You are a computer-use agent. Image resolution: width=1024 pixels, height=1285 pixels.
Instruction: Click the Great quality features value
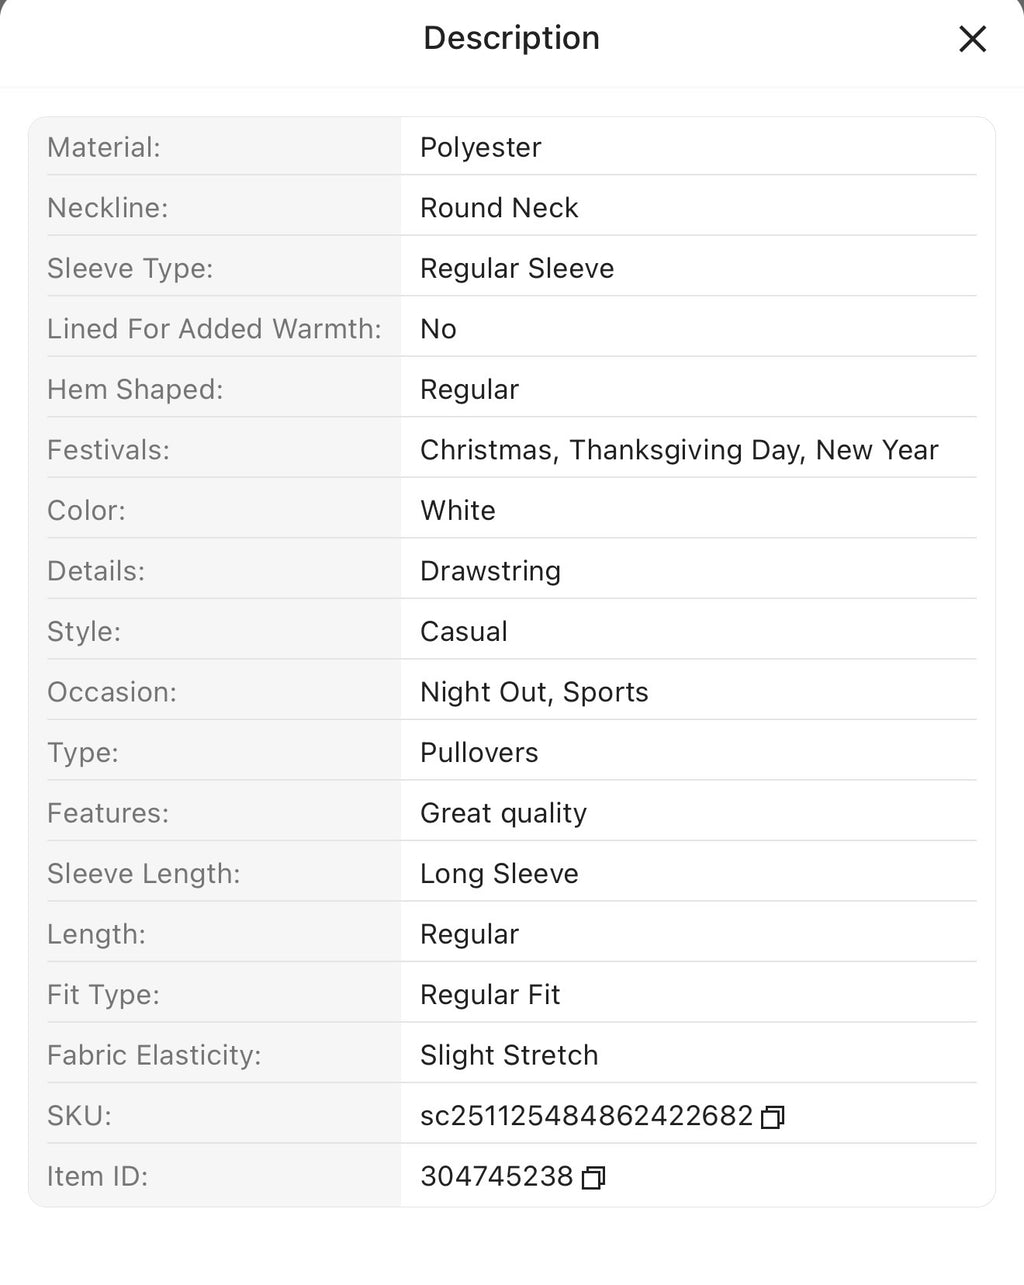coord(503,813)
